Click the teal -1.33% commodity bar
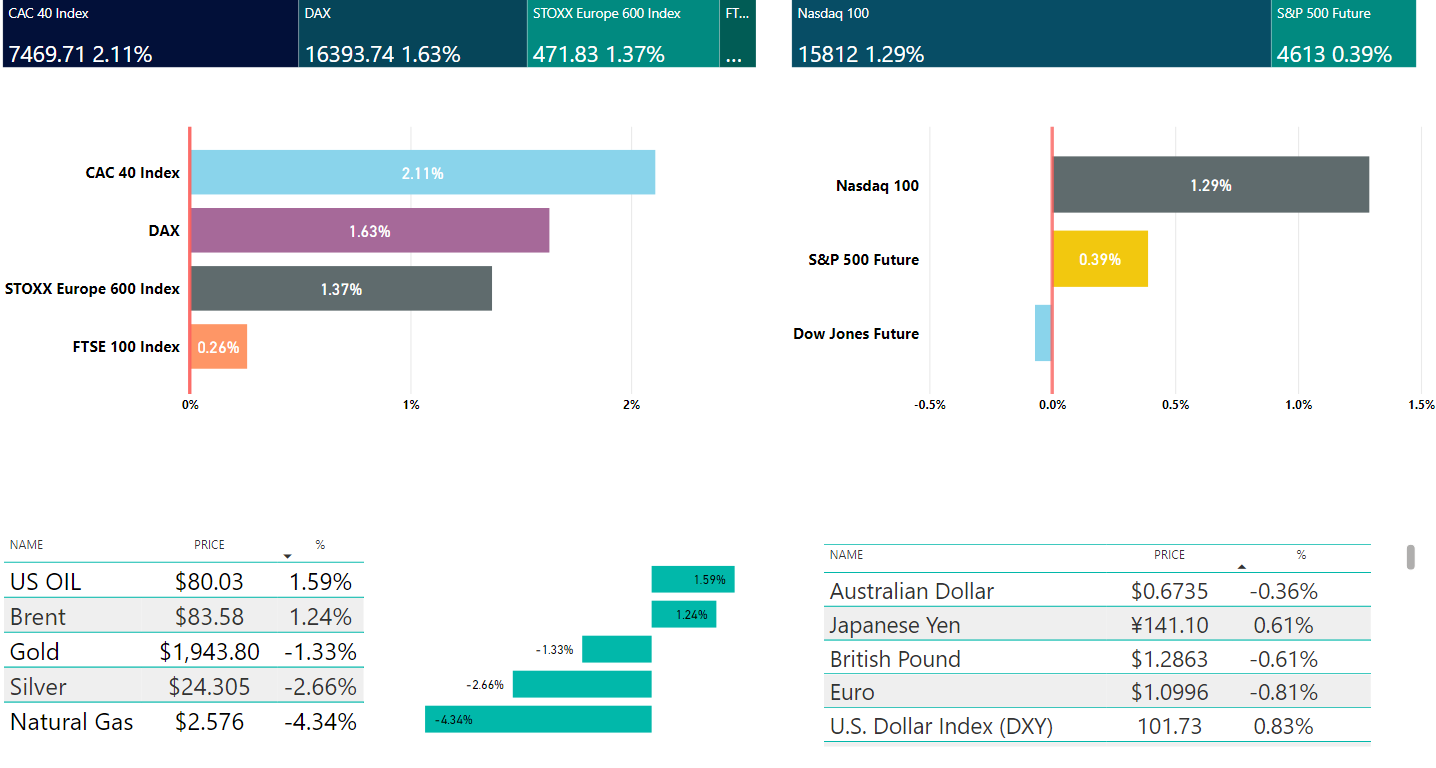This screenshot has width=1436, height=768. tap(617, 649)
